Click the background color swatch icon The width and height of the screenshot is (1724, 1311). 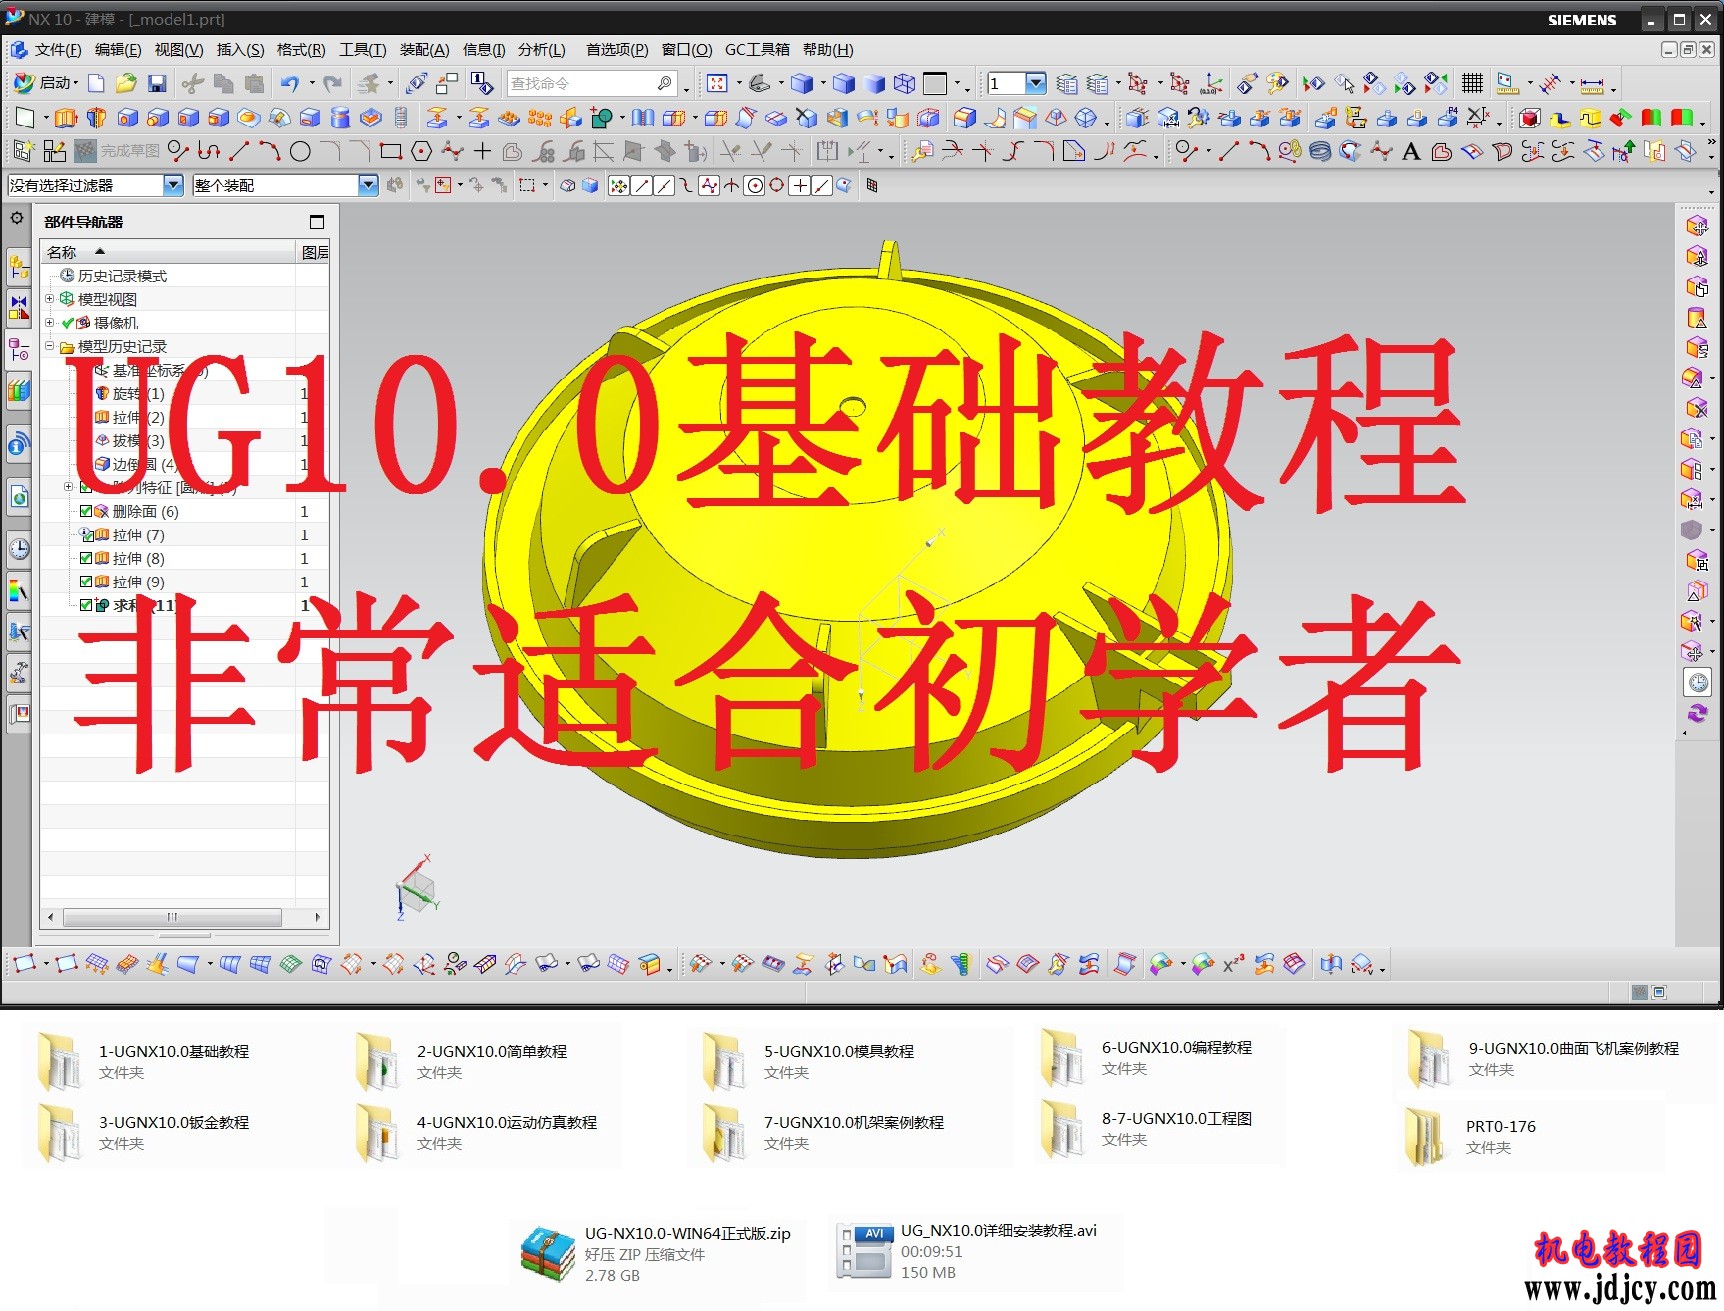935,83
